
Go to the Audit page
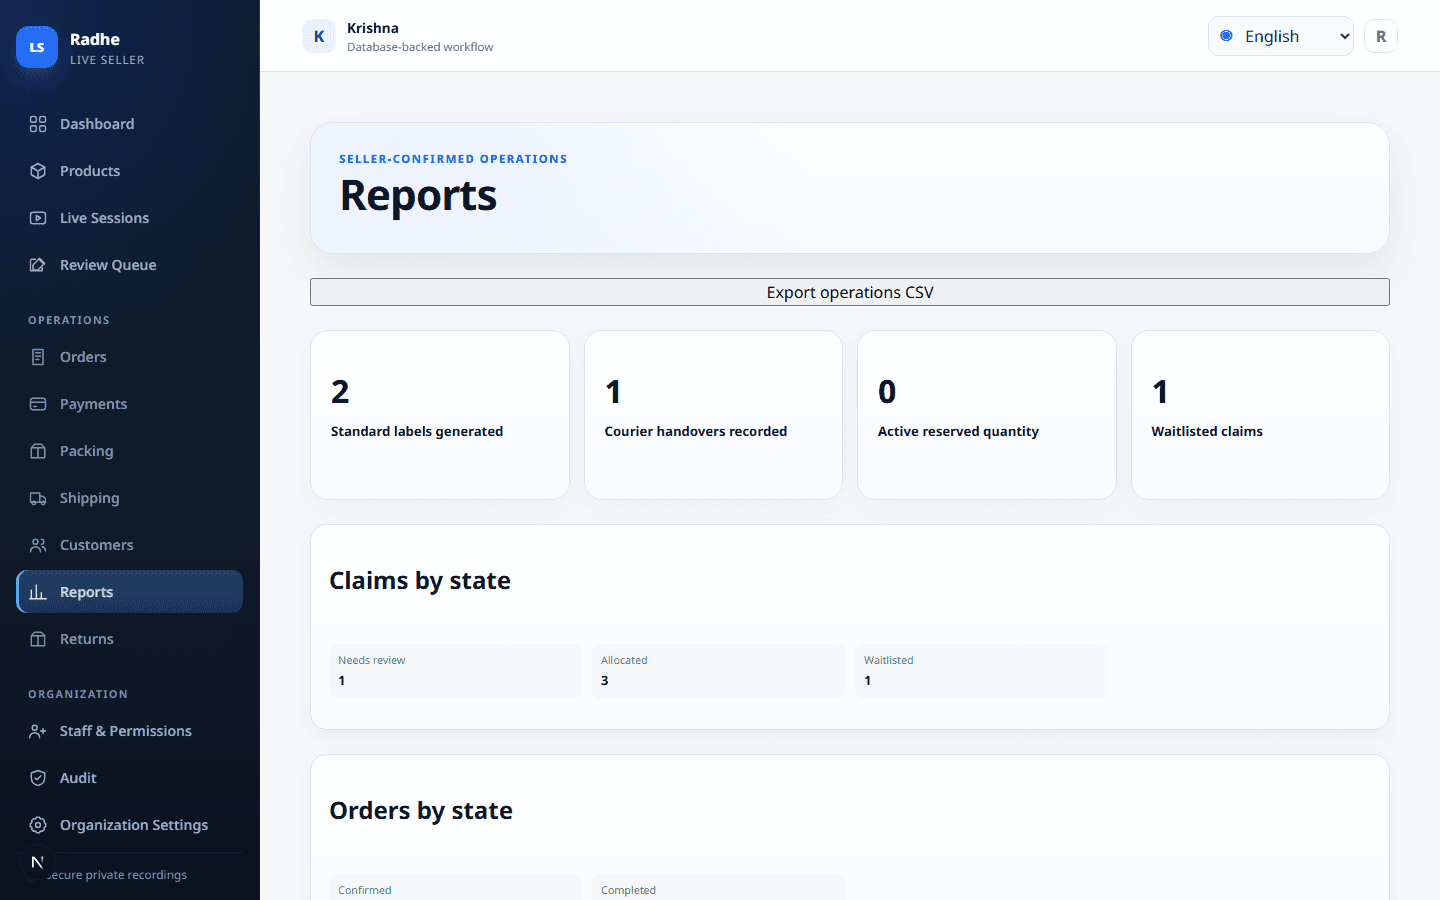click(x=130, y=778)
